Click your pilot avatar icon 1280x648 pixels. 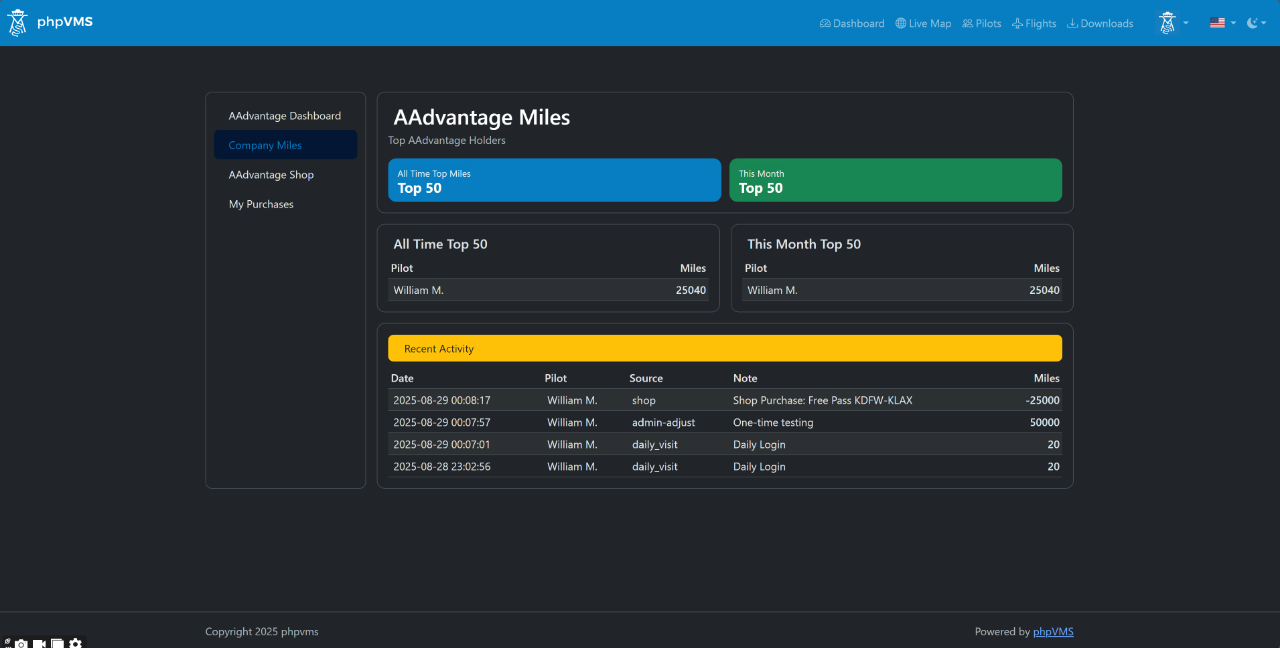[x=1166, y=22]
